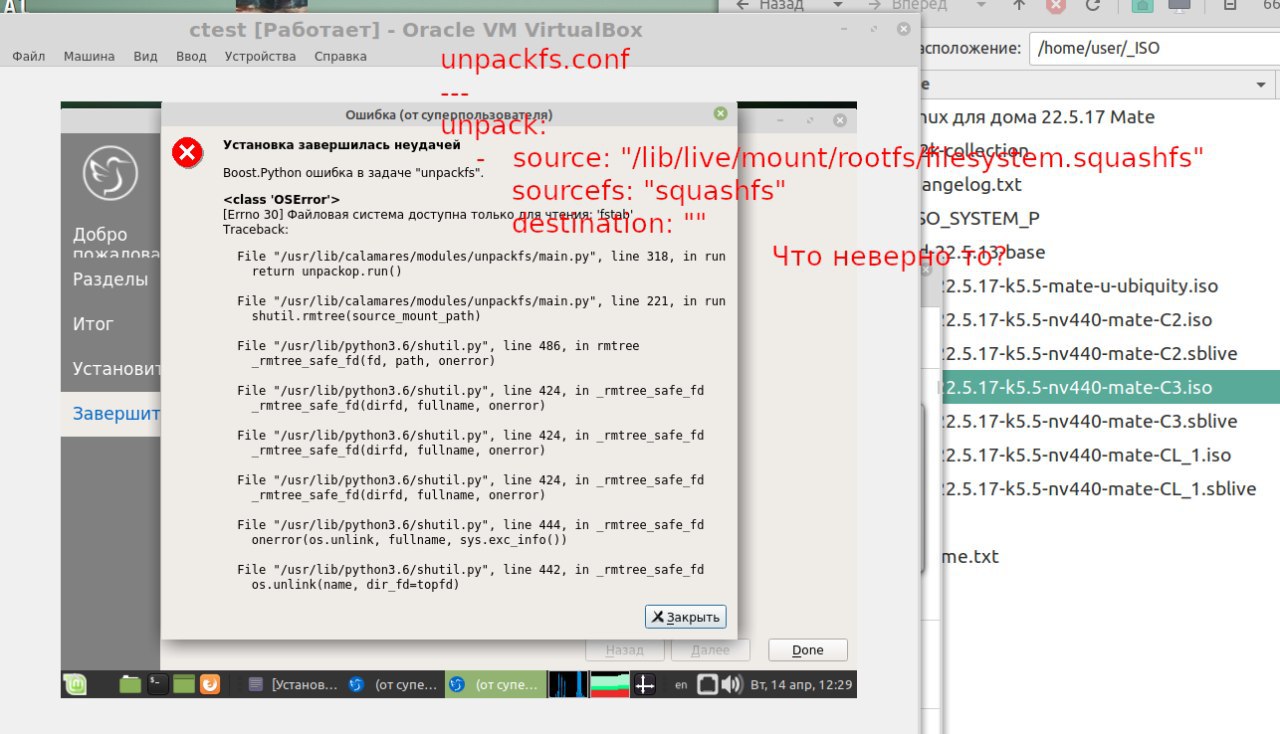Open the volume control in guest panel

[731, 685]
